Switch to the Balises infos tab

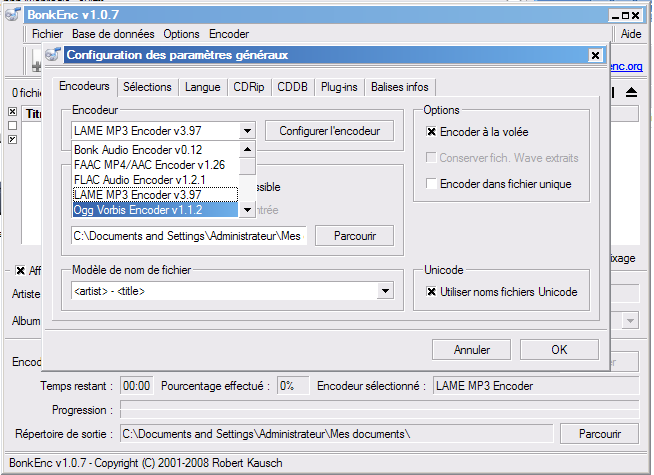click(x=400, y=87)
